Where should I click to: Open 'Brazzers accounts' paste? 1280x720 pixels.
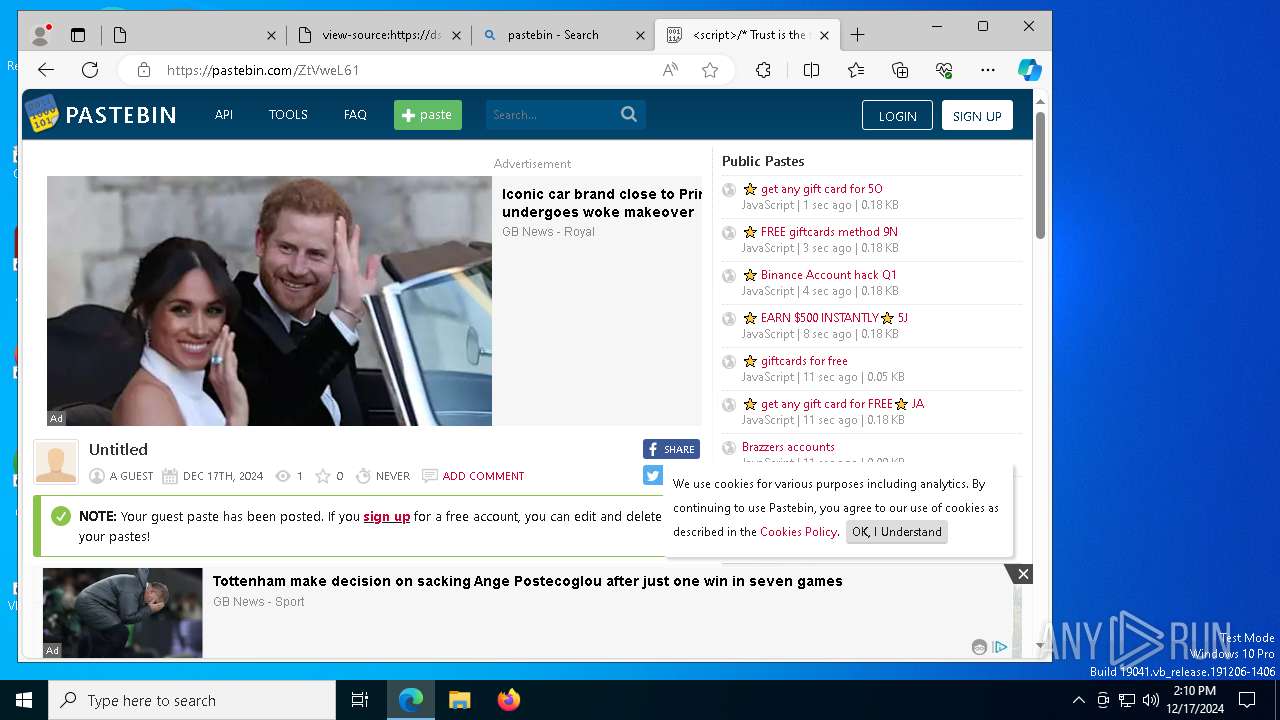(788, 447)
